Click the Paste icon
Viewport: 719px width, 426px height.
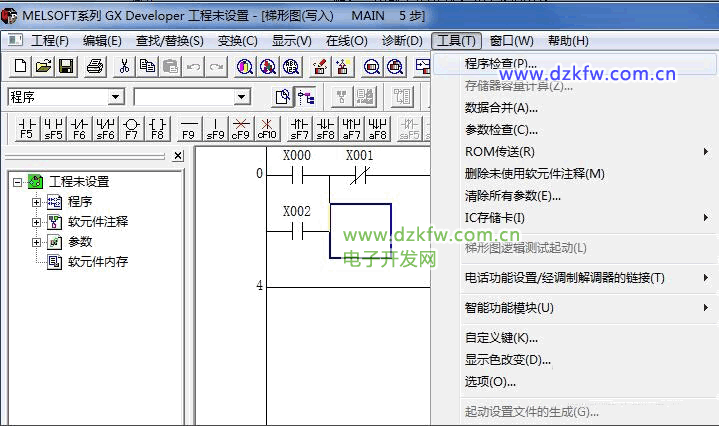click(170, 66)
